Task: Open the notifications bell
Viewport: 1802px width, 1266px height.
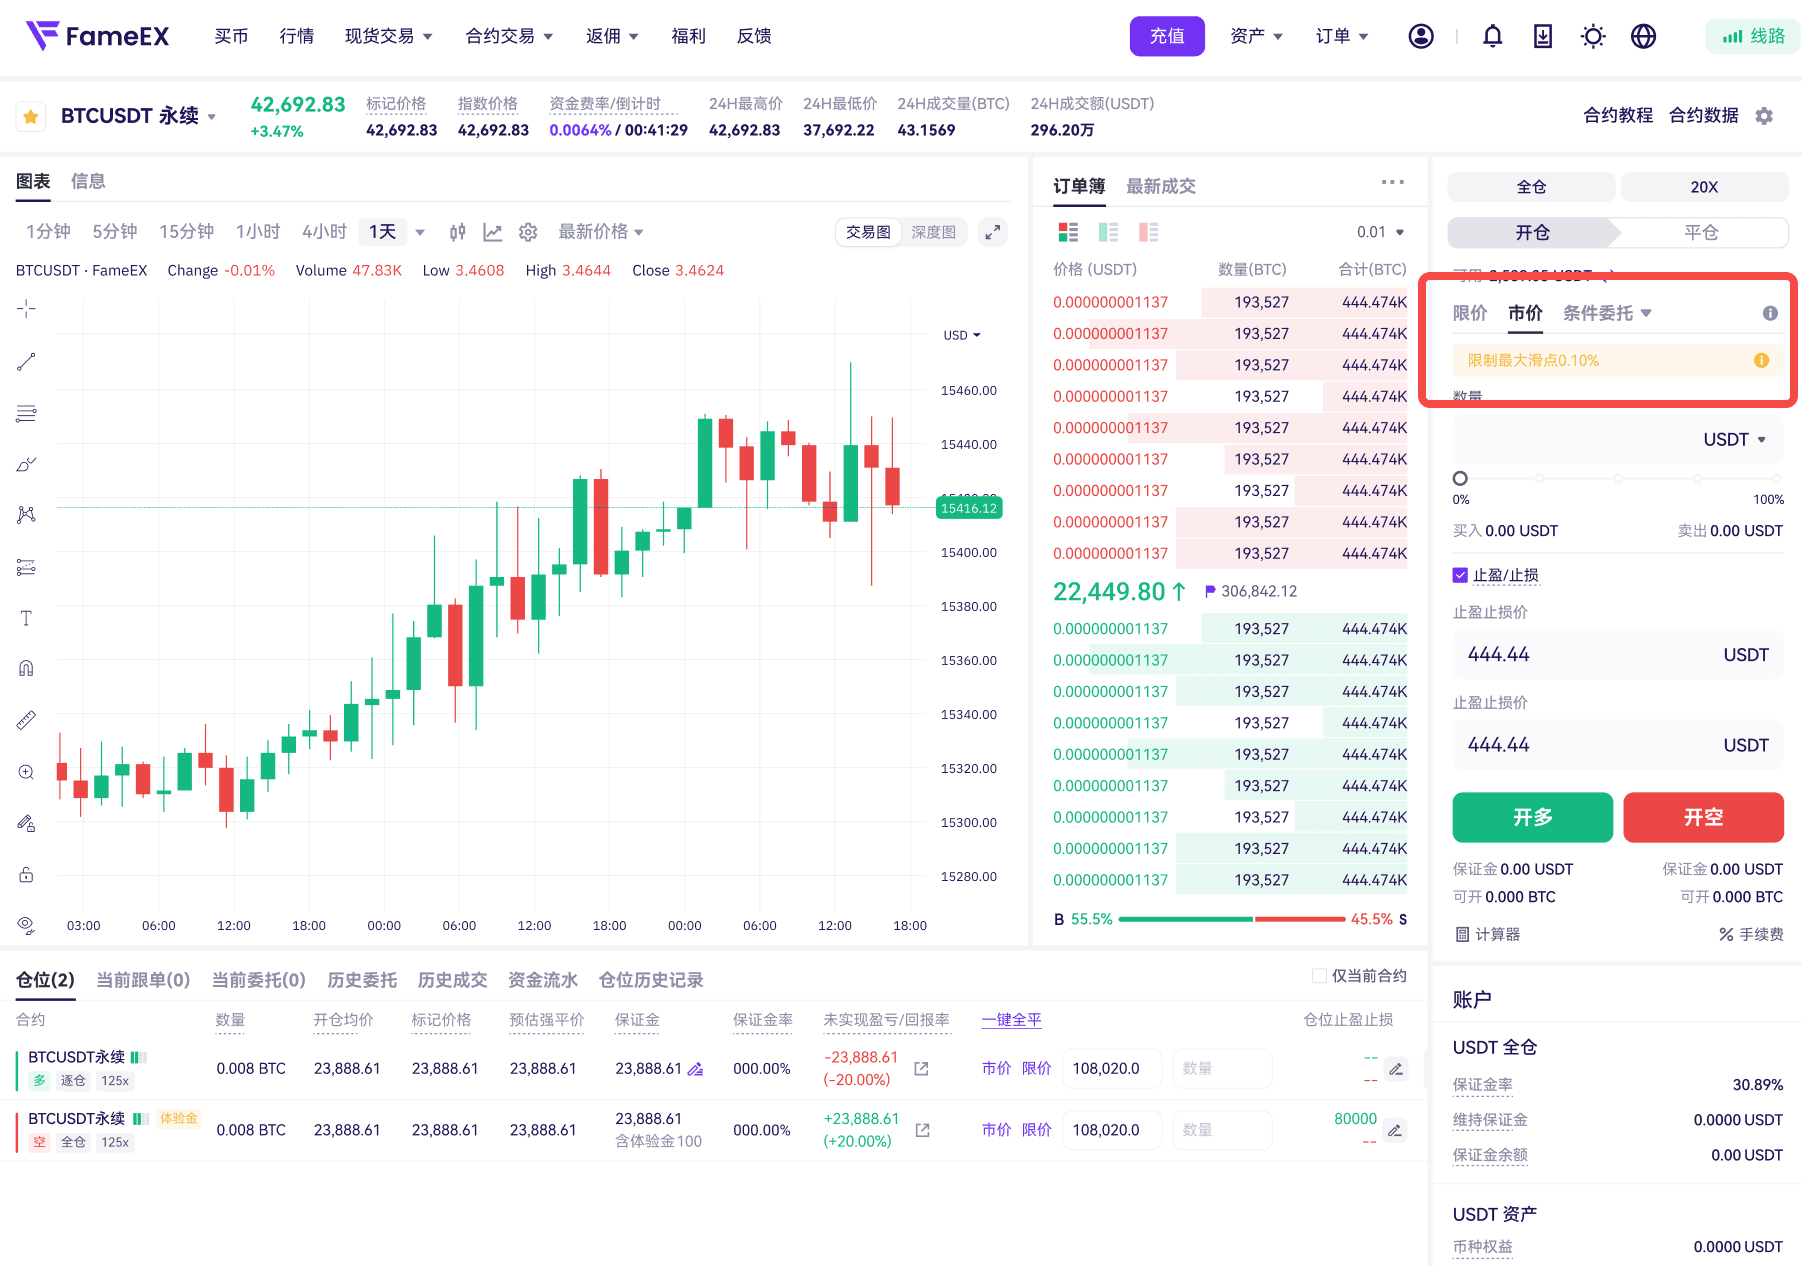Action: [x=1492, y=37]
